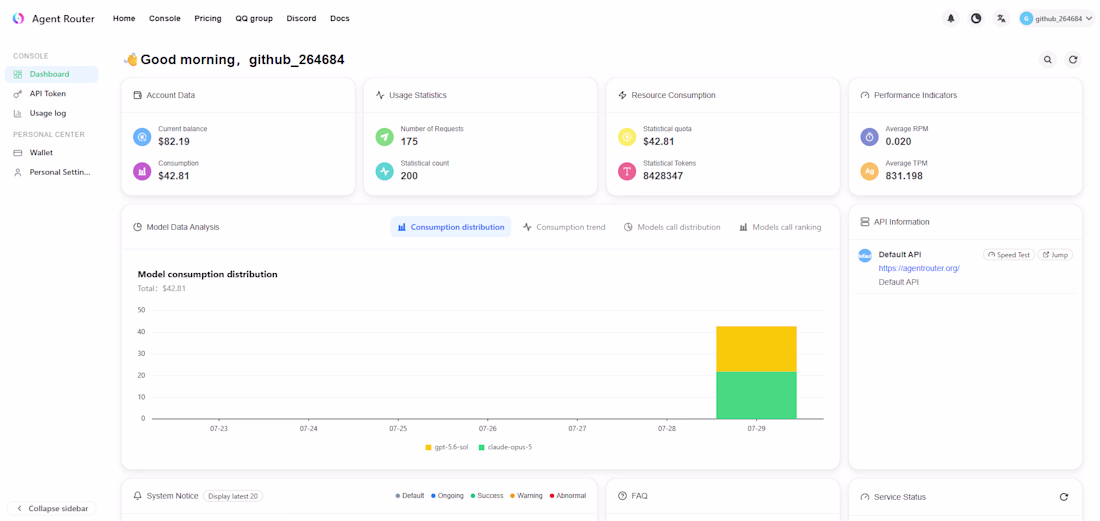Open Discord link in navigation
The image size is (1100, 521).
point(302,19)
